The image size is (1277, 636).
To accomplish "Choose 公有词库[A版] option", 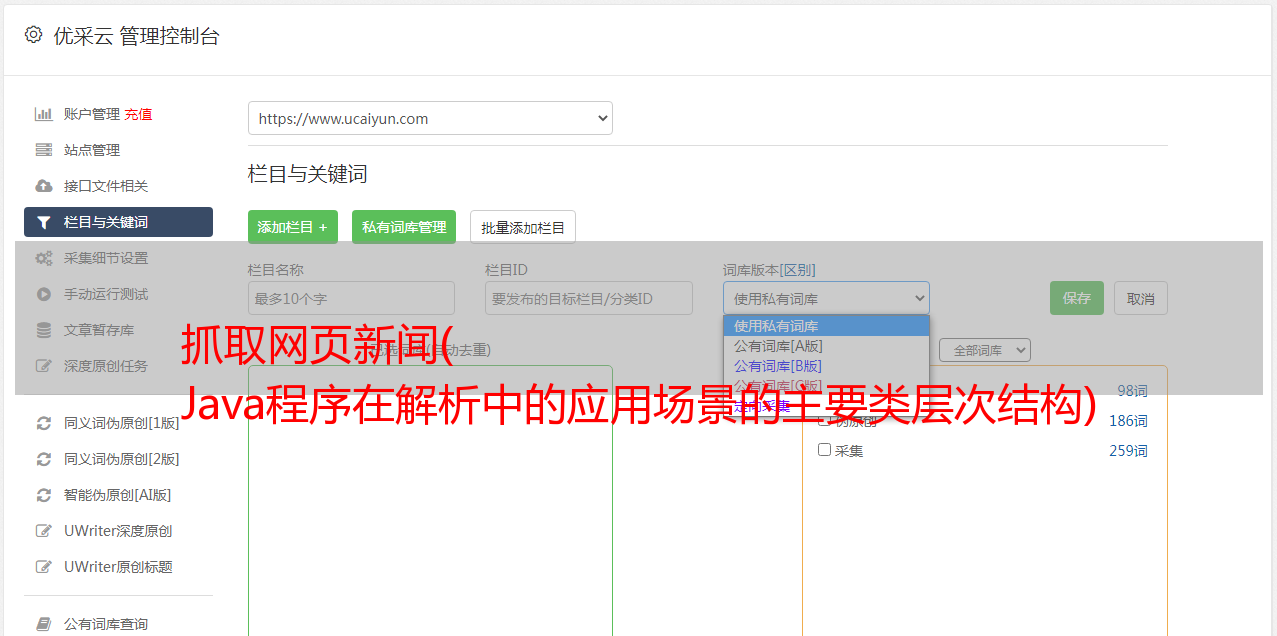I will [x=826, y=346].
